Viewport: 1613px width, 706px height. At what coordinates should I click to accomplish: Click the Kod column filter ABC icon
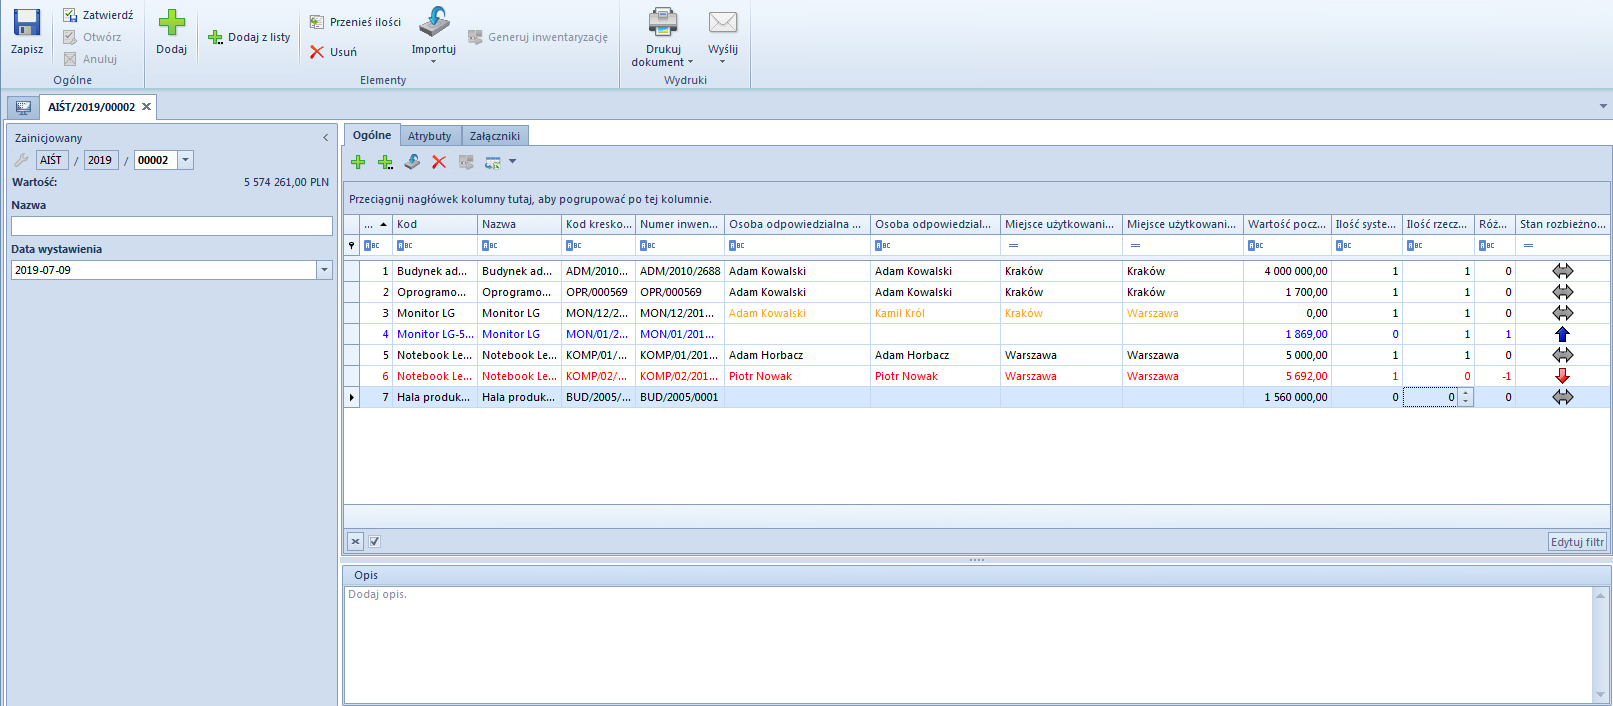tap(404, 245)
